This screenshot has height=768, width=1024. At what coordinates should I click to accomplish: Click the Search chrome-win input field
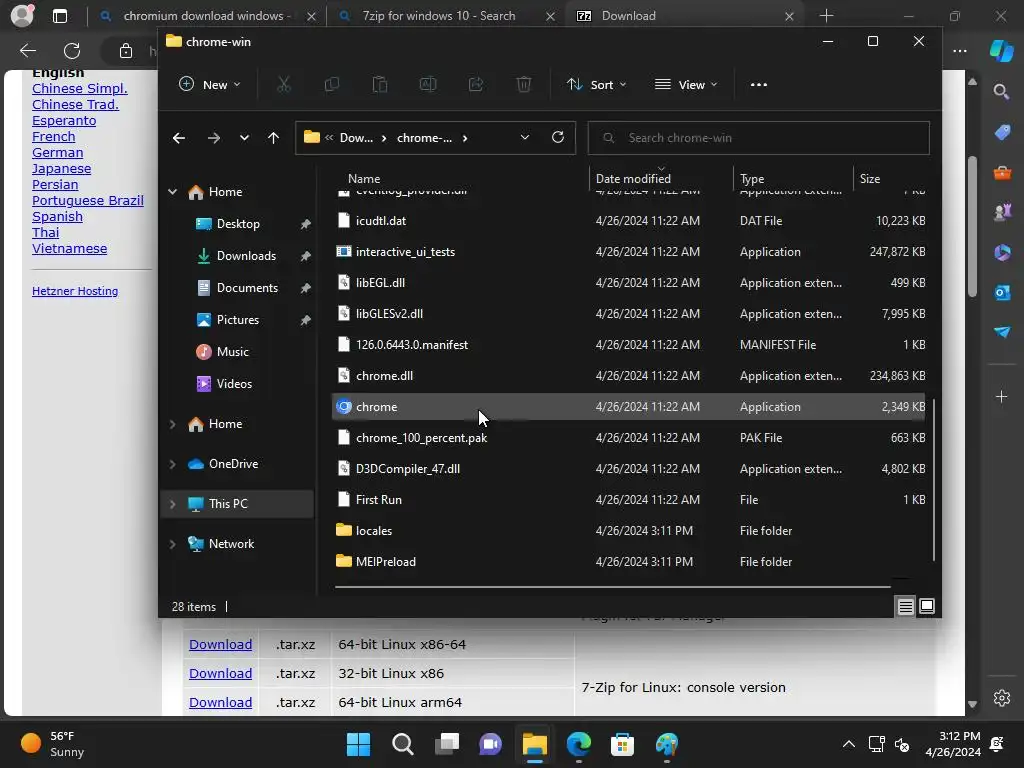tap(758, 138)
